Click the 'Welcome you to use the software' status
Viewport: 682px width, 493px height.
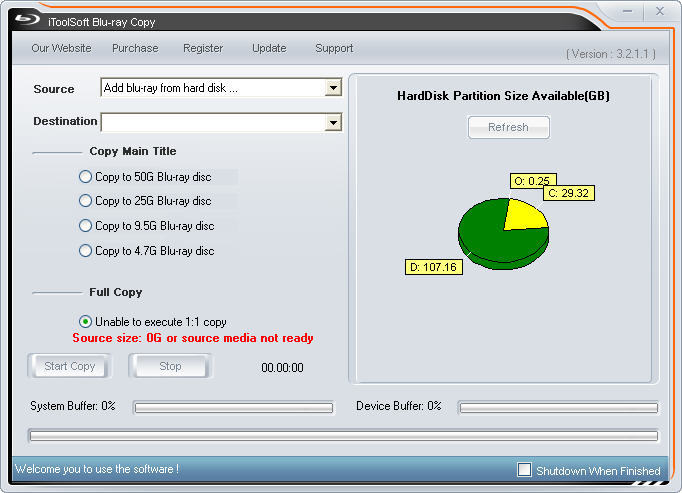[97, 469]
